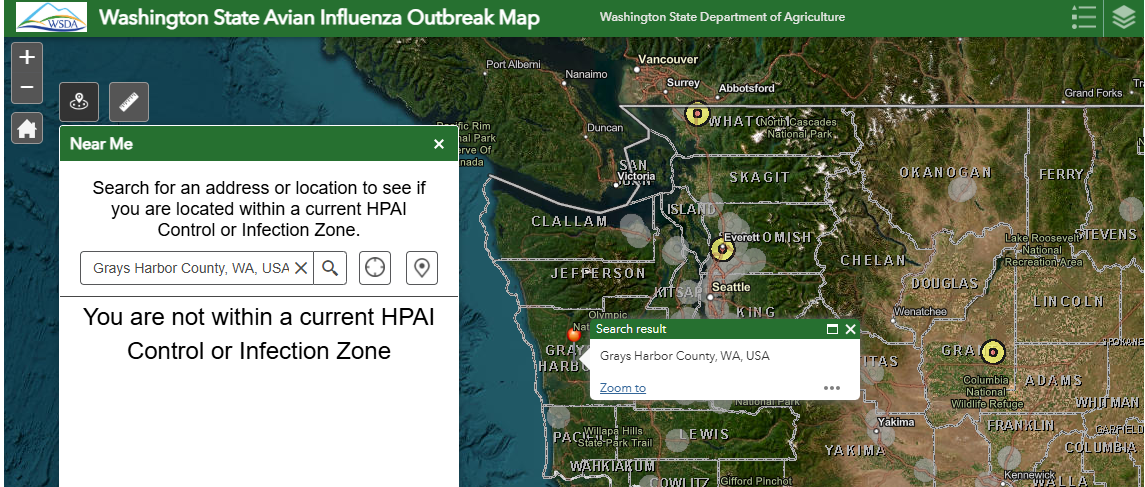Maximize the Search result popup
Viewport: 1145px width, 487px height.
click(x=832, y=329)
